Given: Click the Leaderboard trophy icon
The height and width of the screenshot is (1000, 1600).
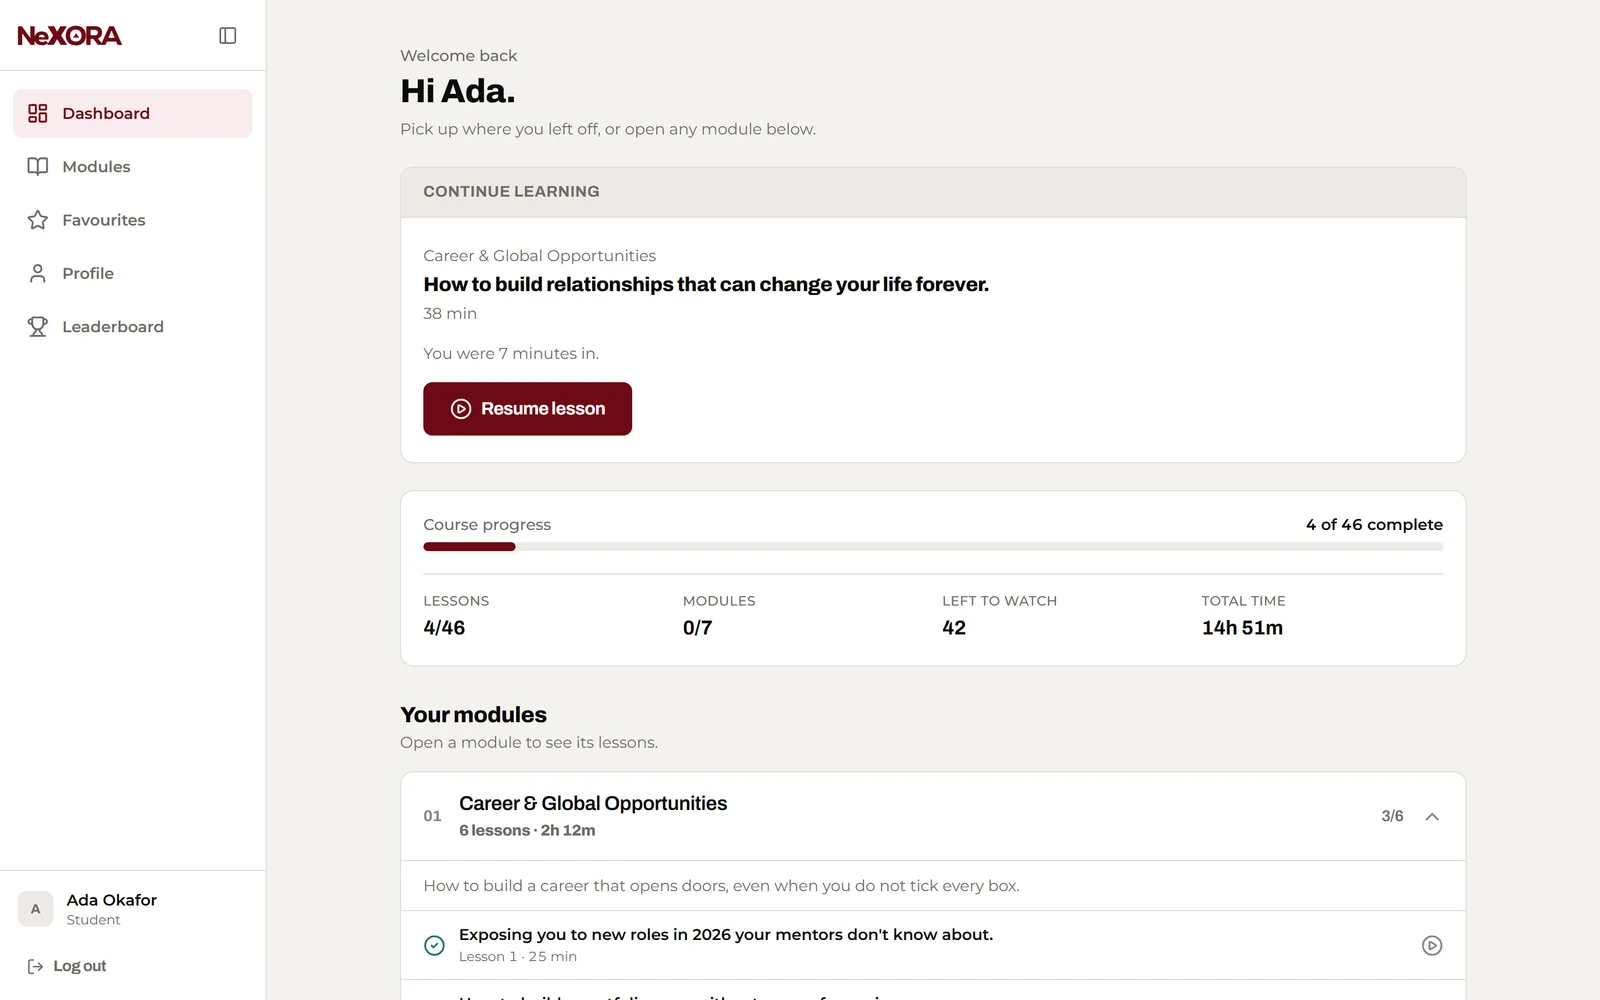Looking at the screenshot, I should coord(38,326).
